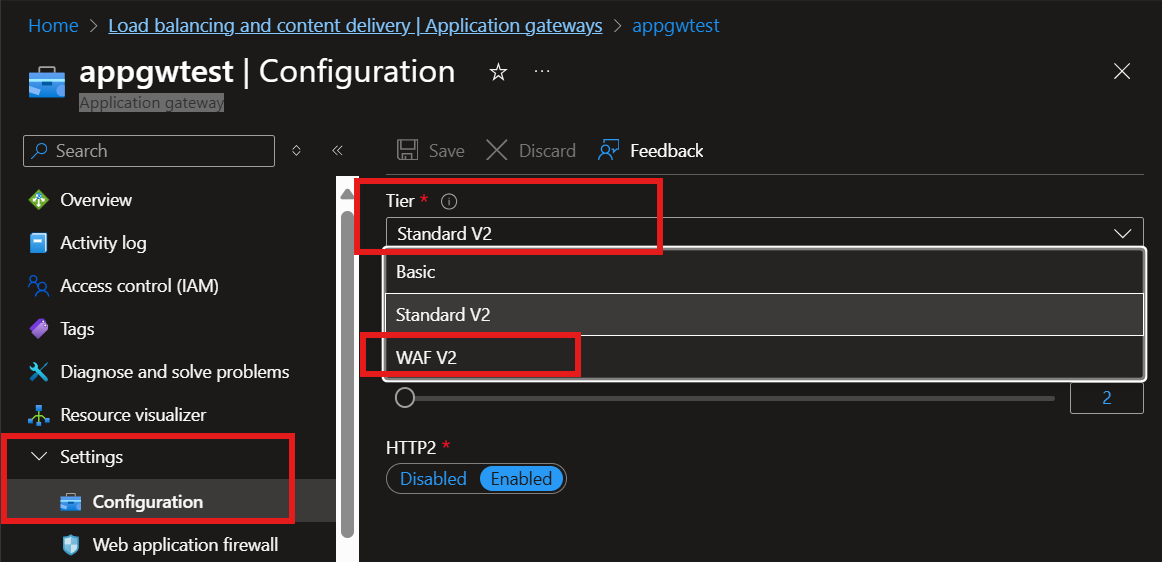Viewport: 1162px width, 562px height.
Task: Click the Overview diamond icon
Action: 38,200
